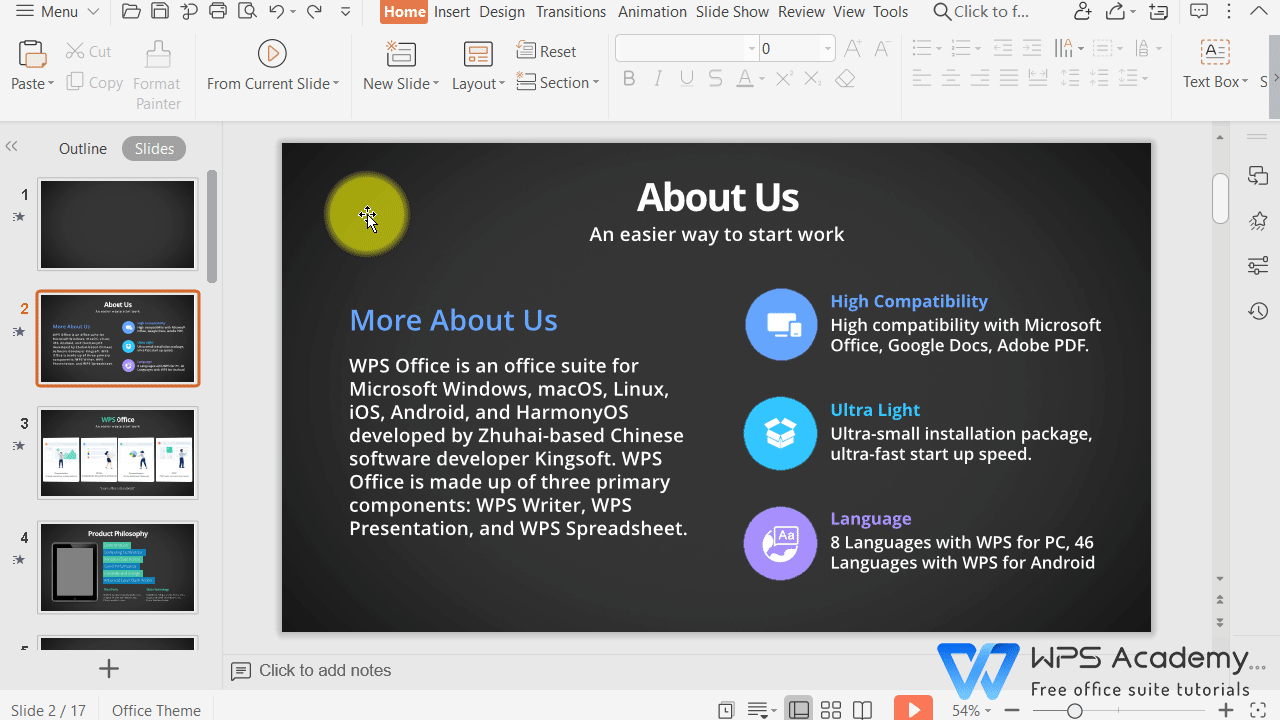This screenshot has width=1280, height=720.
Task: Click the New Slide icon
Action: [401, 54]
